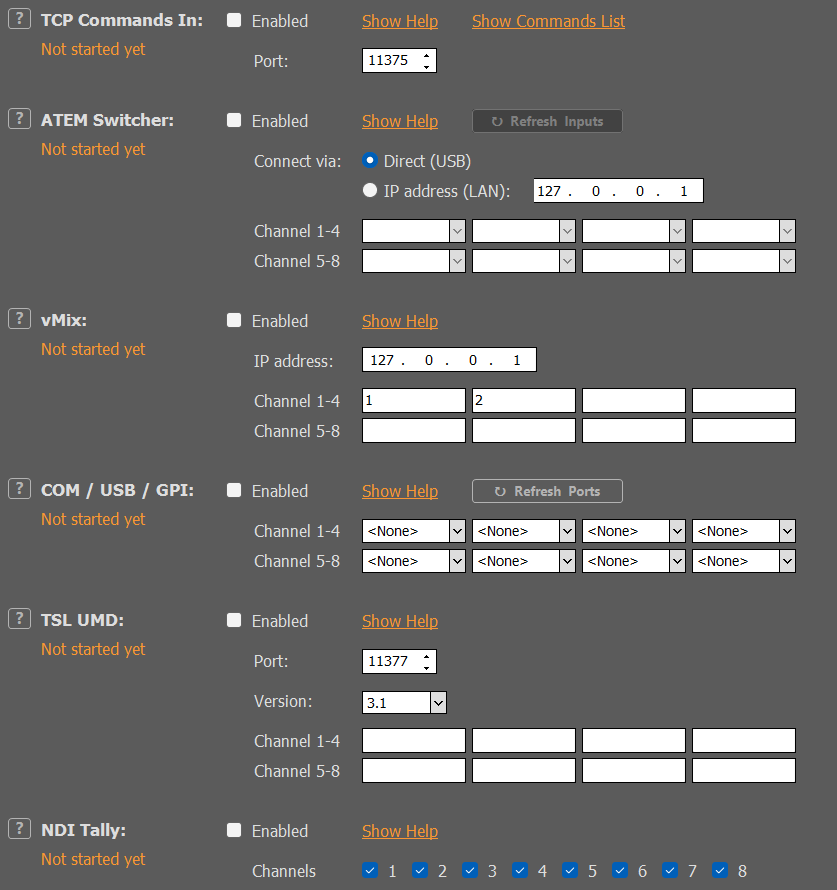Image resolution: width=837 pixels, height=890 pixels.
Task: Click vMix channel field containing 1
Action: [x=414, y=401]
